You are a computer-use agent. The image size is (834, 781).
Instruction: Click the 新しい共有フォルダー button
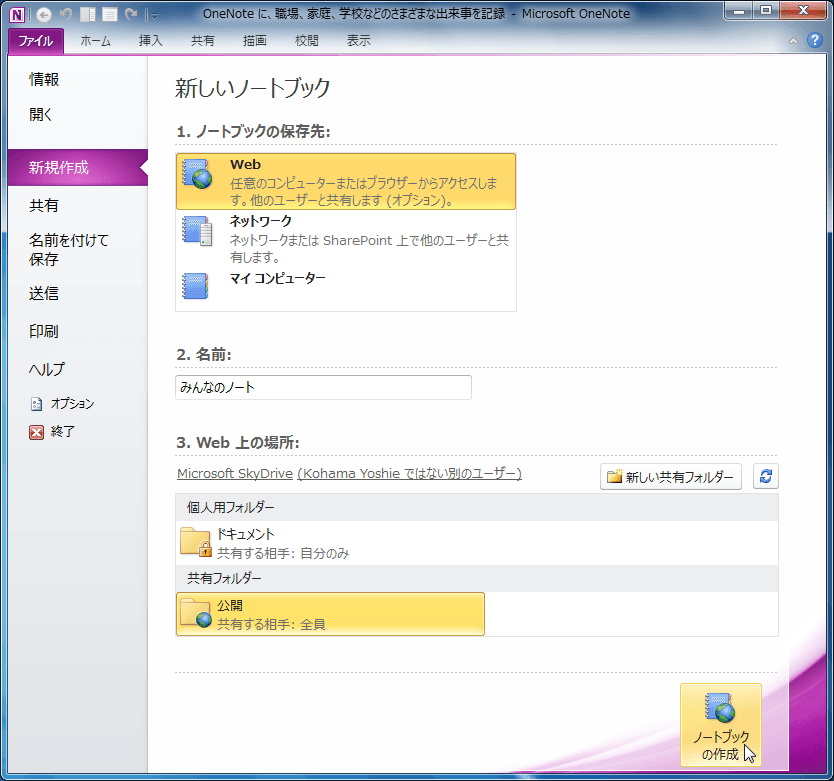coord(671,477)
